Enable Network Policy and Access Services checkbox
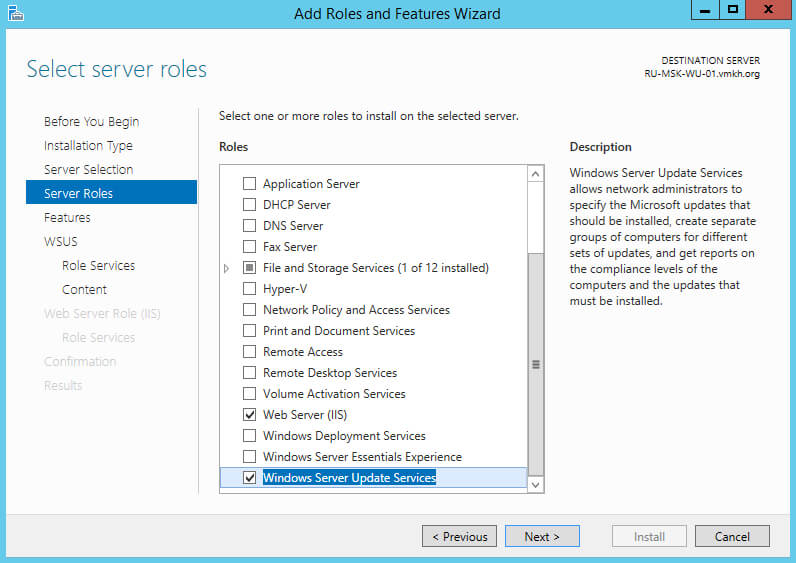The width and height of the screenshot is (796, 563). pos(249,310)
